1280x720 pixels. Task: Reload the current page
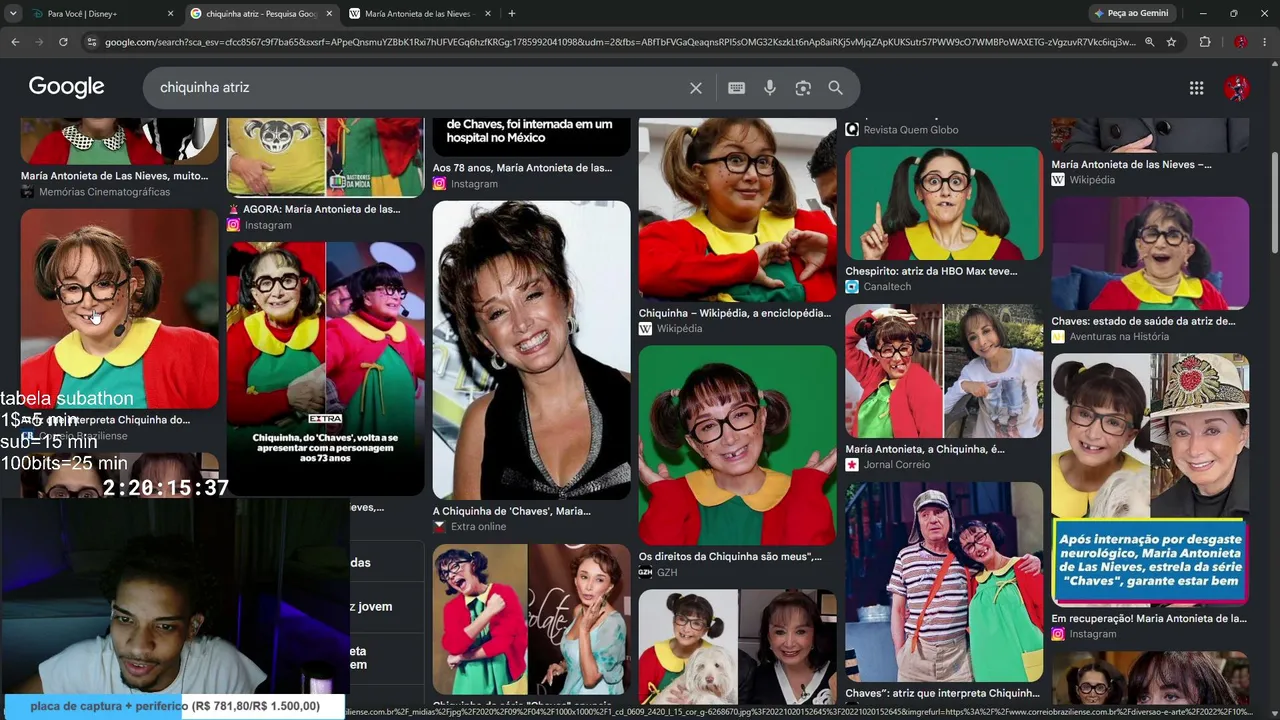tap(63, 42)
